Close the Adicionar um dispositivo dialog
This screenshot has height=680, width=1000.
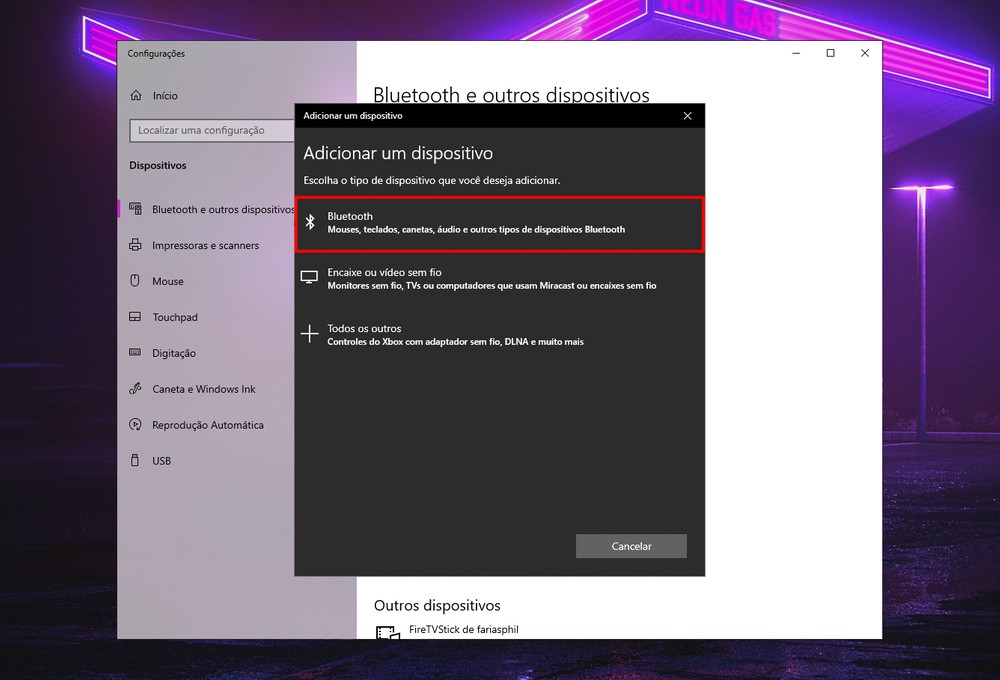click(x=687, y=116)
